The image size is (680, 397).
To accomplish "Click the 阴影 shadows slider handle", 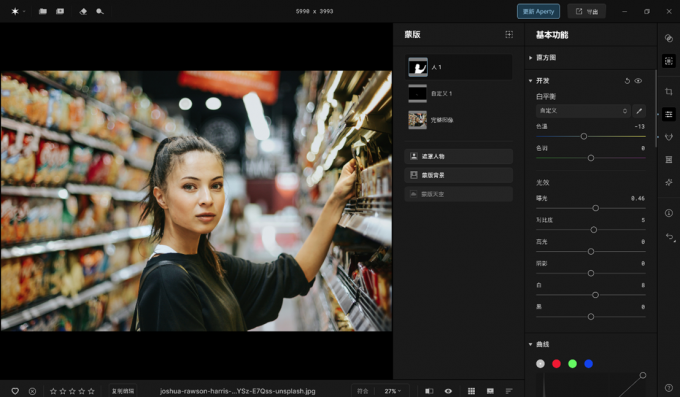I will [591, 273].
